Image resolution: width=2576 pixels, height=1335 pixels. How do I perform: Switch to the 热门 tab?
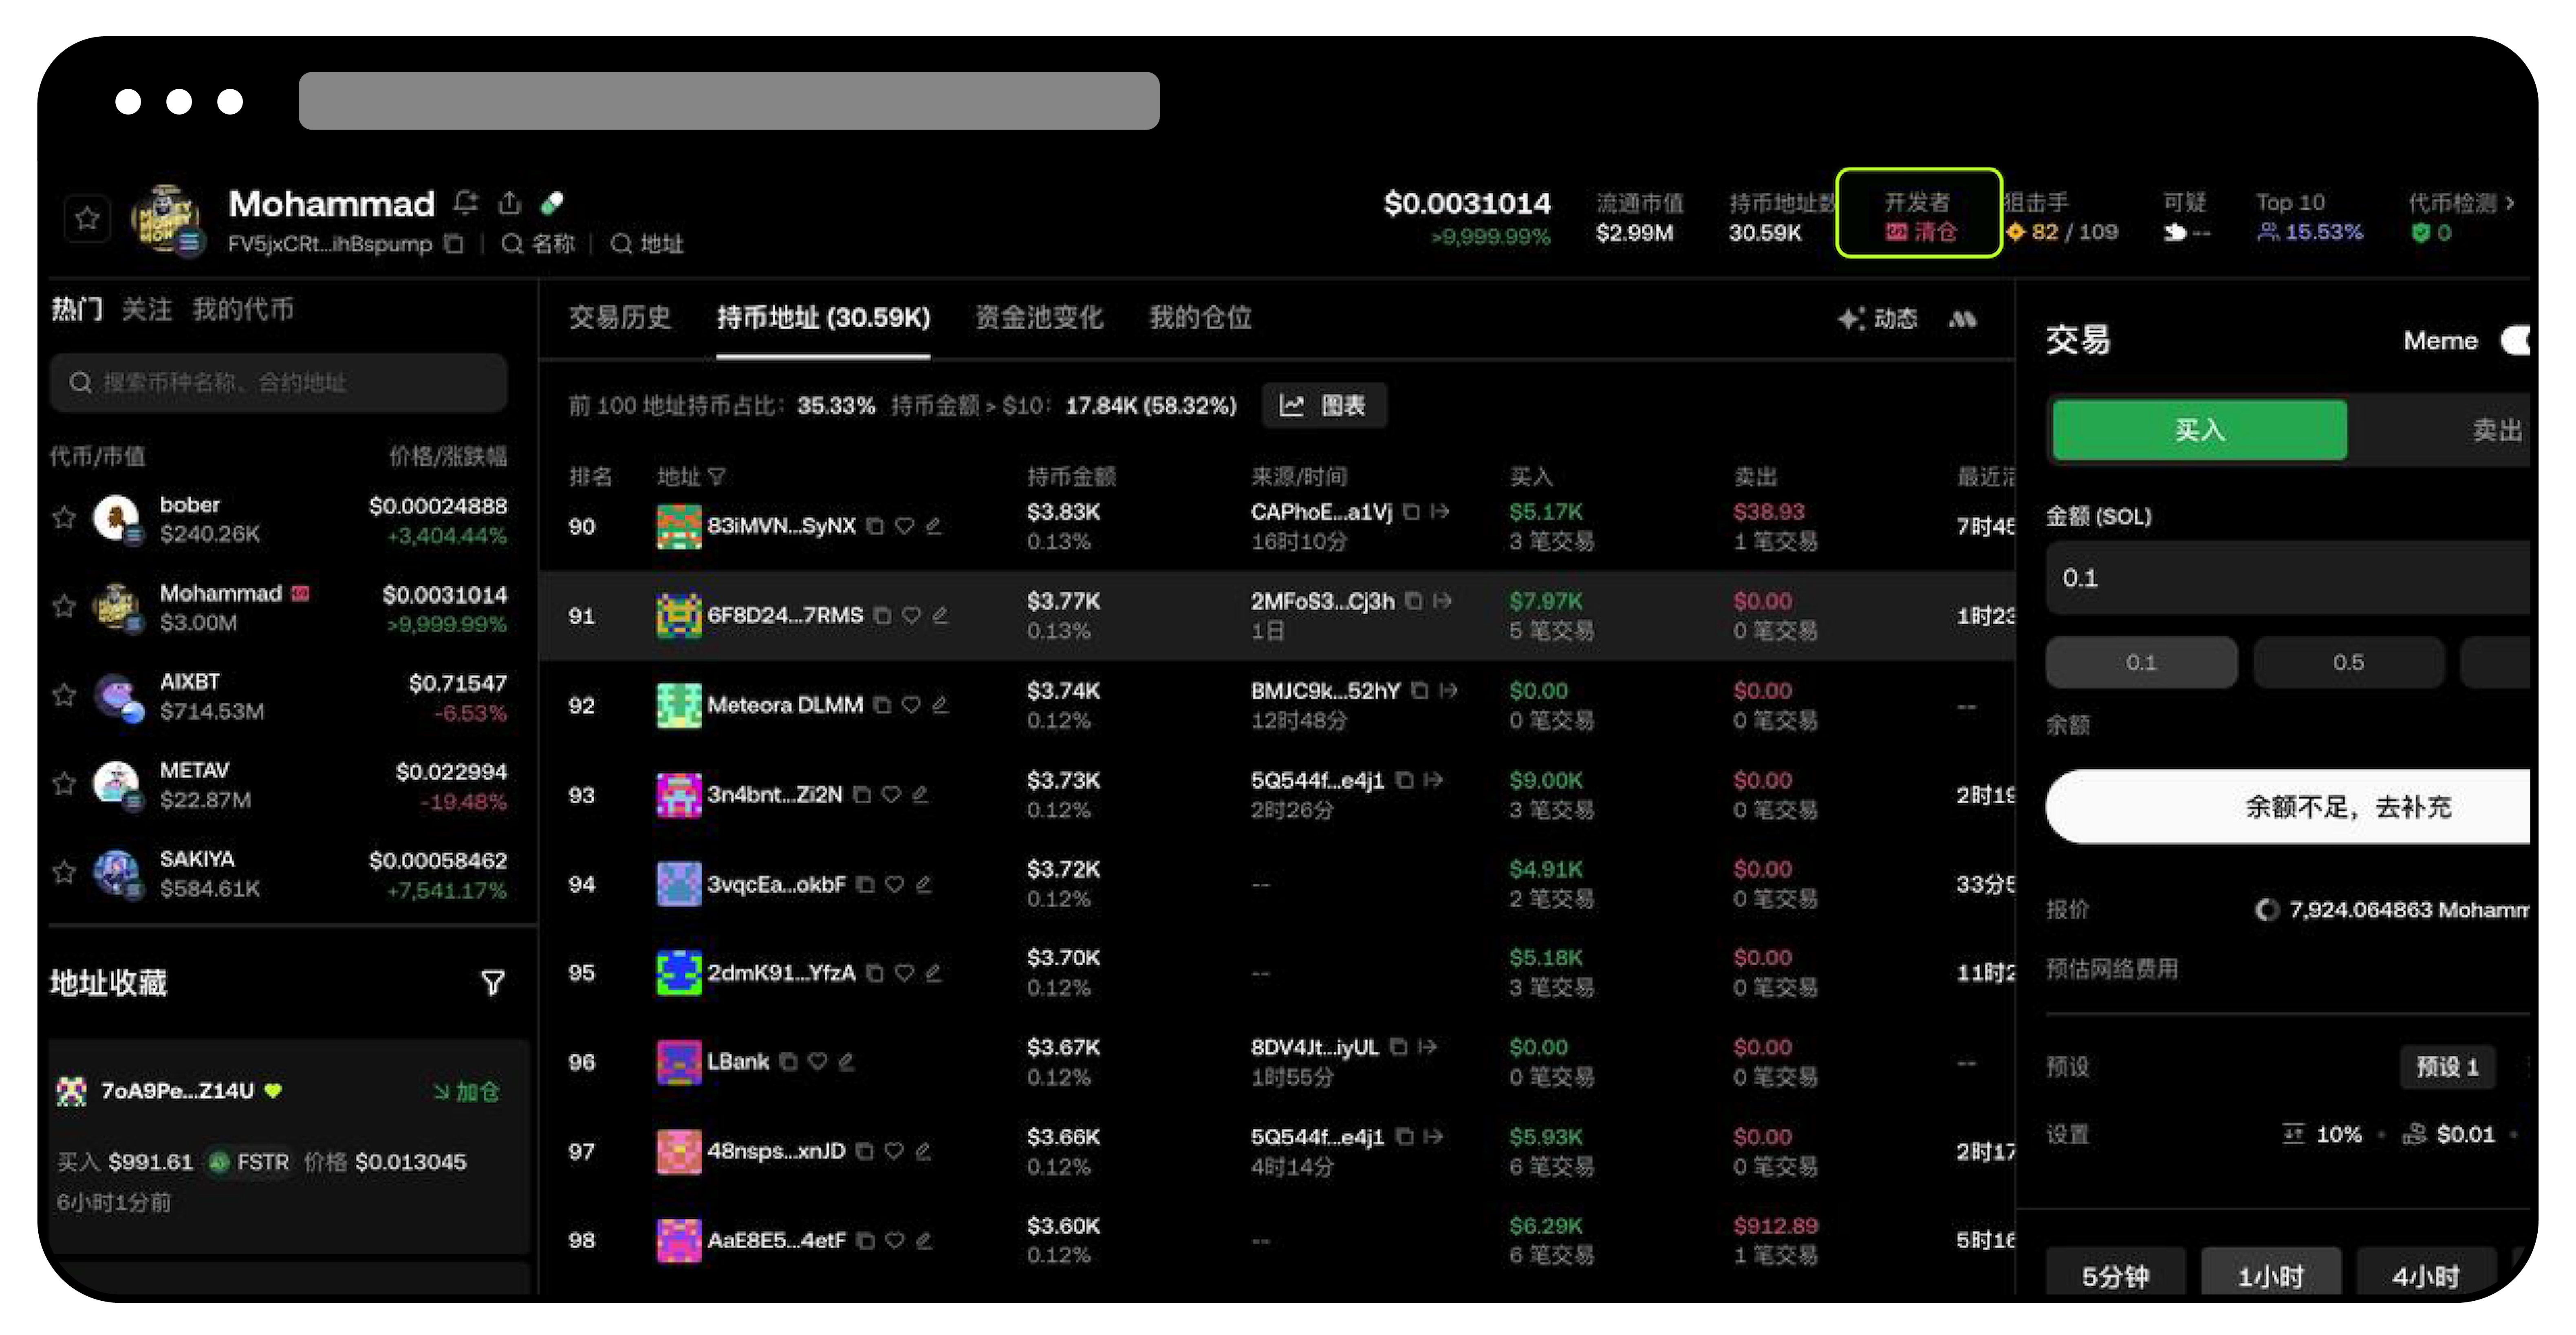point(77,309)
